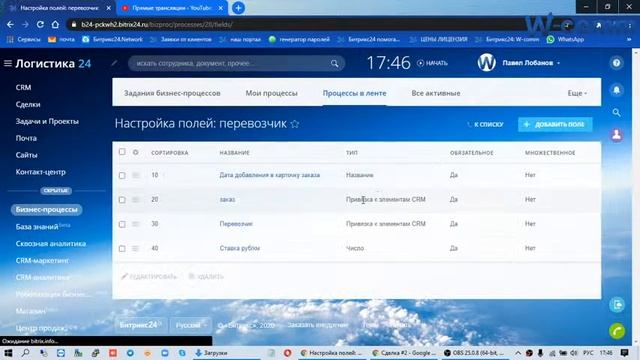The image size is (640, 360).
Task: Switch to Мои процессы tab
Action: click(x=271, y=93)
